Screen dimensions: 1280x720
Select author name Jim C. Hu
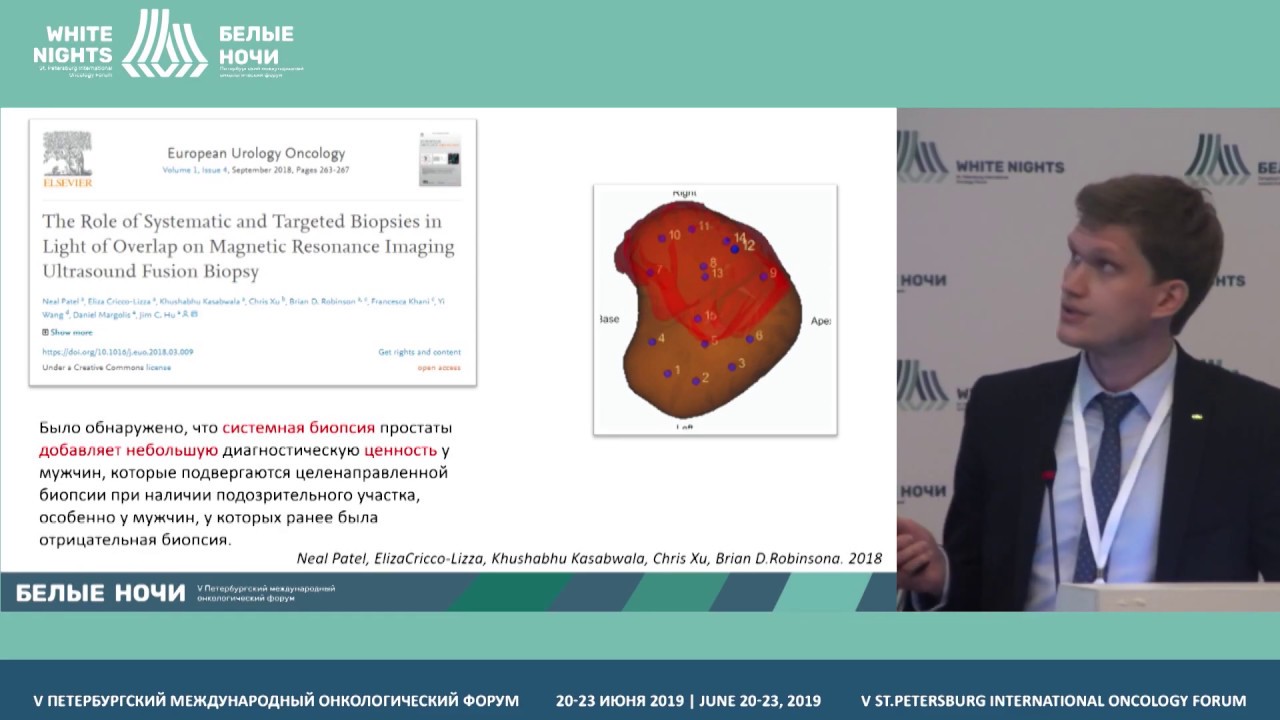tap(158, 315)
